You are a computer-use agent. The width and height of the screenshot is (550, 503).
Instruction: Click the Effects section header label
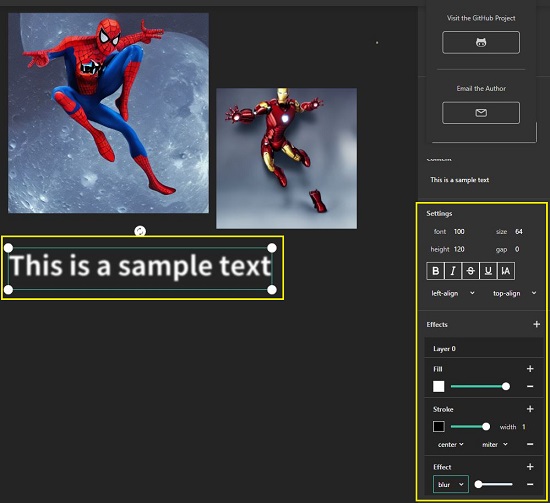437,324
